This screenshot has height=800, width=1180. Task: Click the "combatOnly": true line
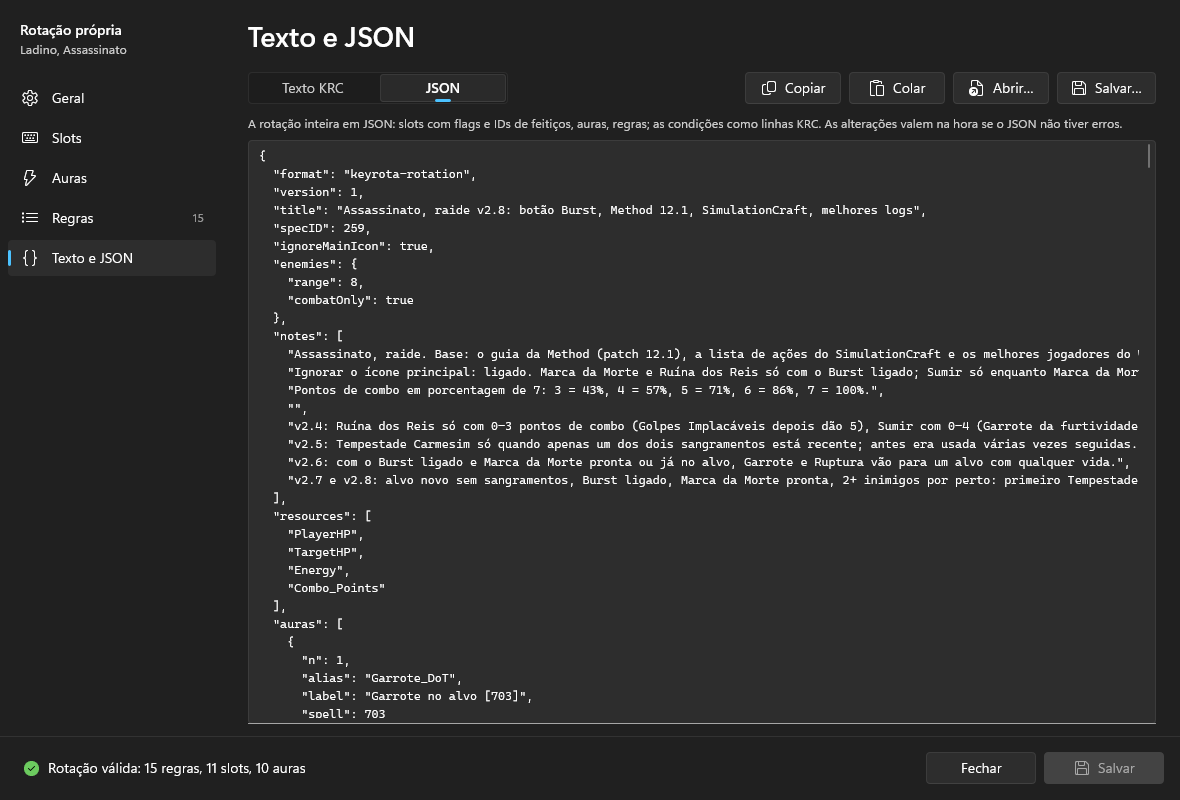(x=351, y=300)
